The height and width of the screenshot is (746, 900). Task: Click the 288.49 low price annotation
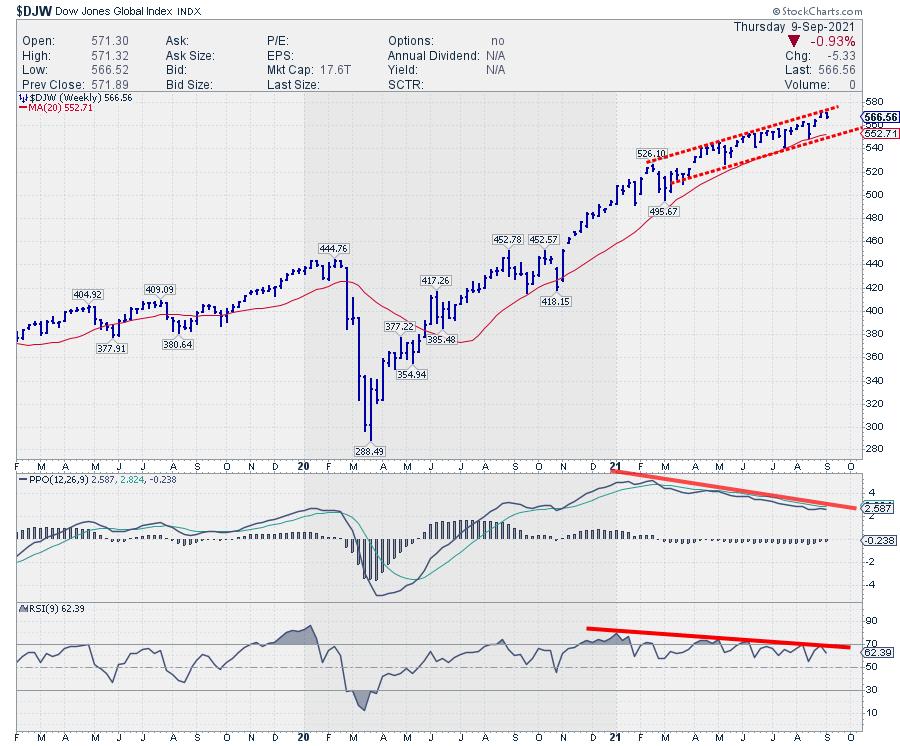pos(367,450)
